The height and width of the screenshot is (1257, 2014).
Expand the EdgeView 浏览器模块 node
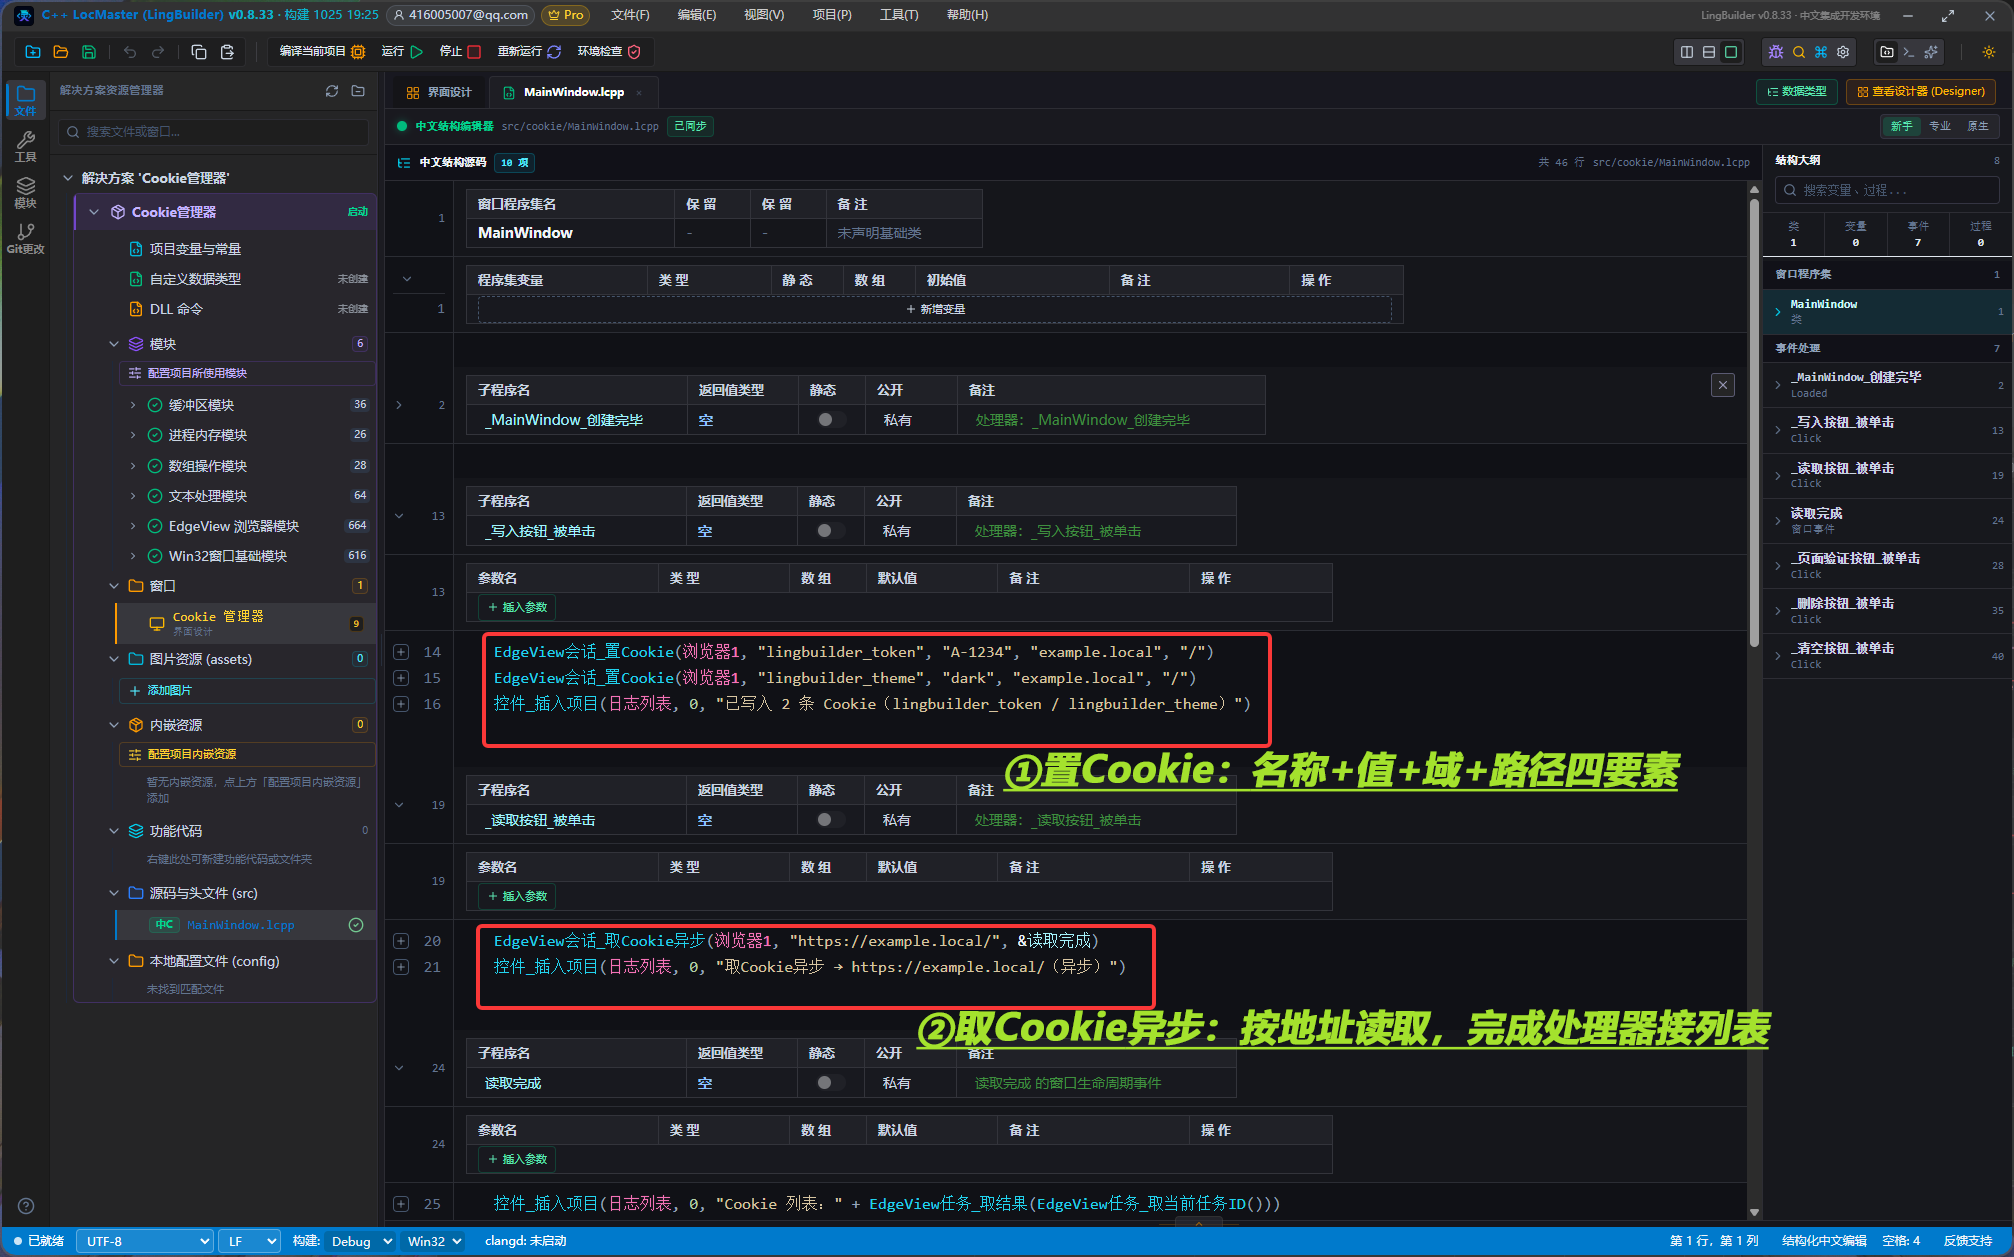tap(133, 526)
